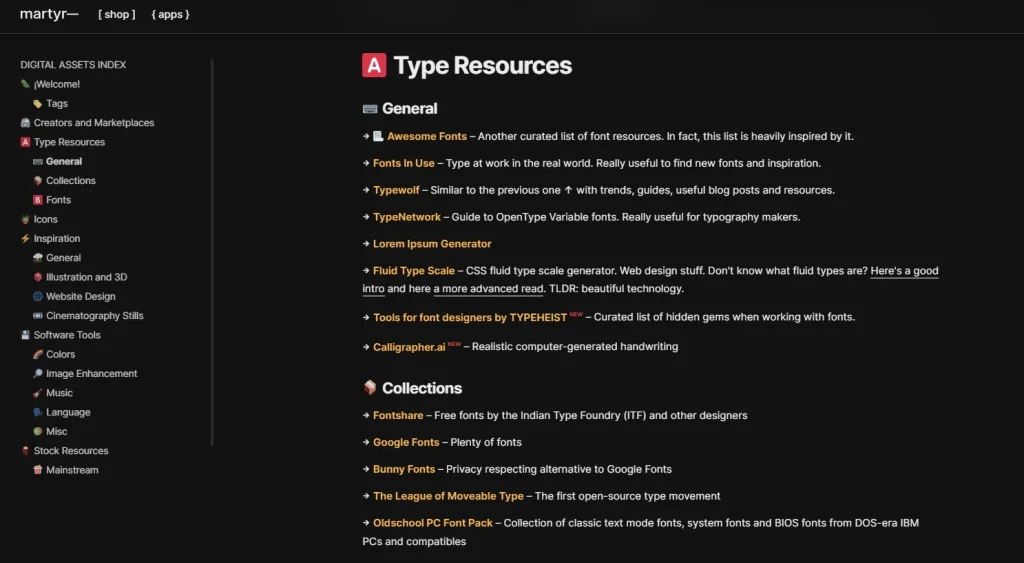Click the DIGITAL ASSETS INDEX sidebar title
Viewport: 1024px width, 563px height.
click(x=73, y=65)
